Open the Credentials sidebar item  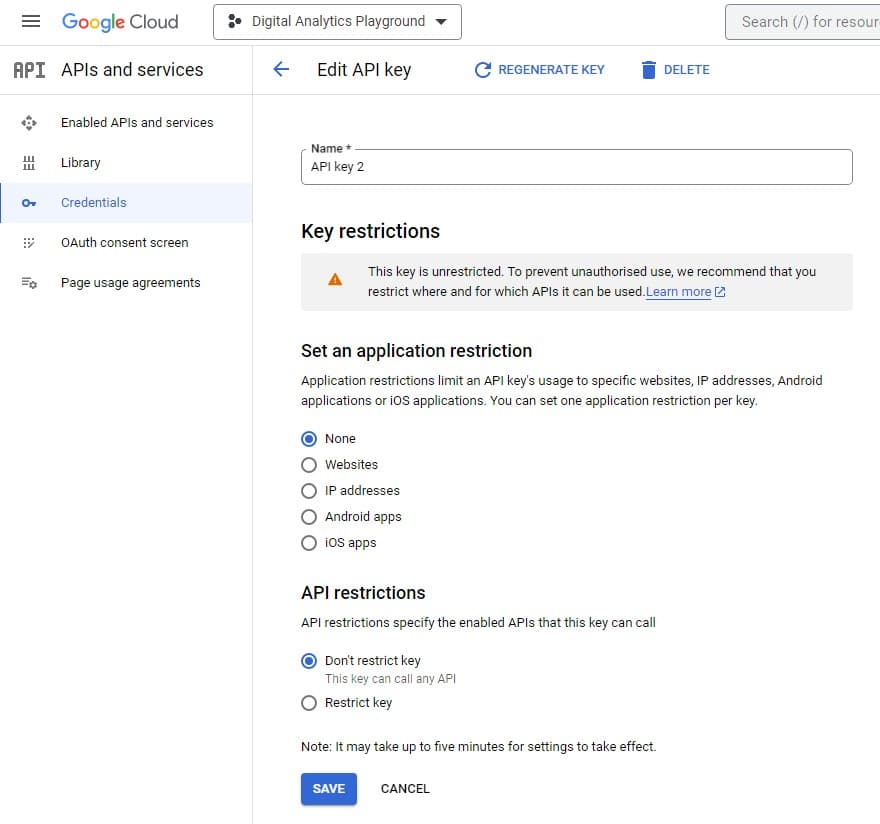click(94, 203)
